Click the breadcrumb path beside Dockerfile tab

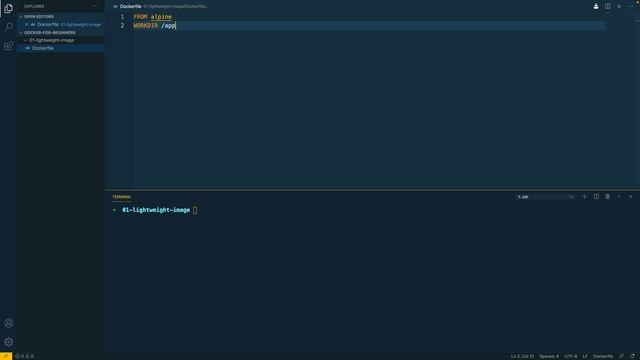[176, 6]
